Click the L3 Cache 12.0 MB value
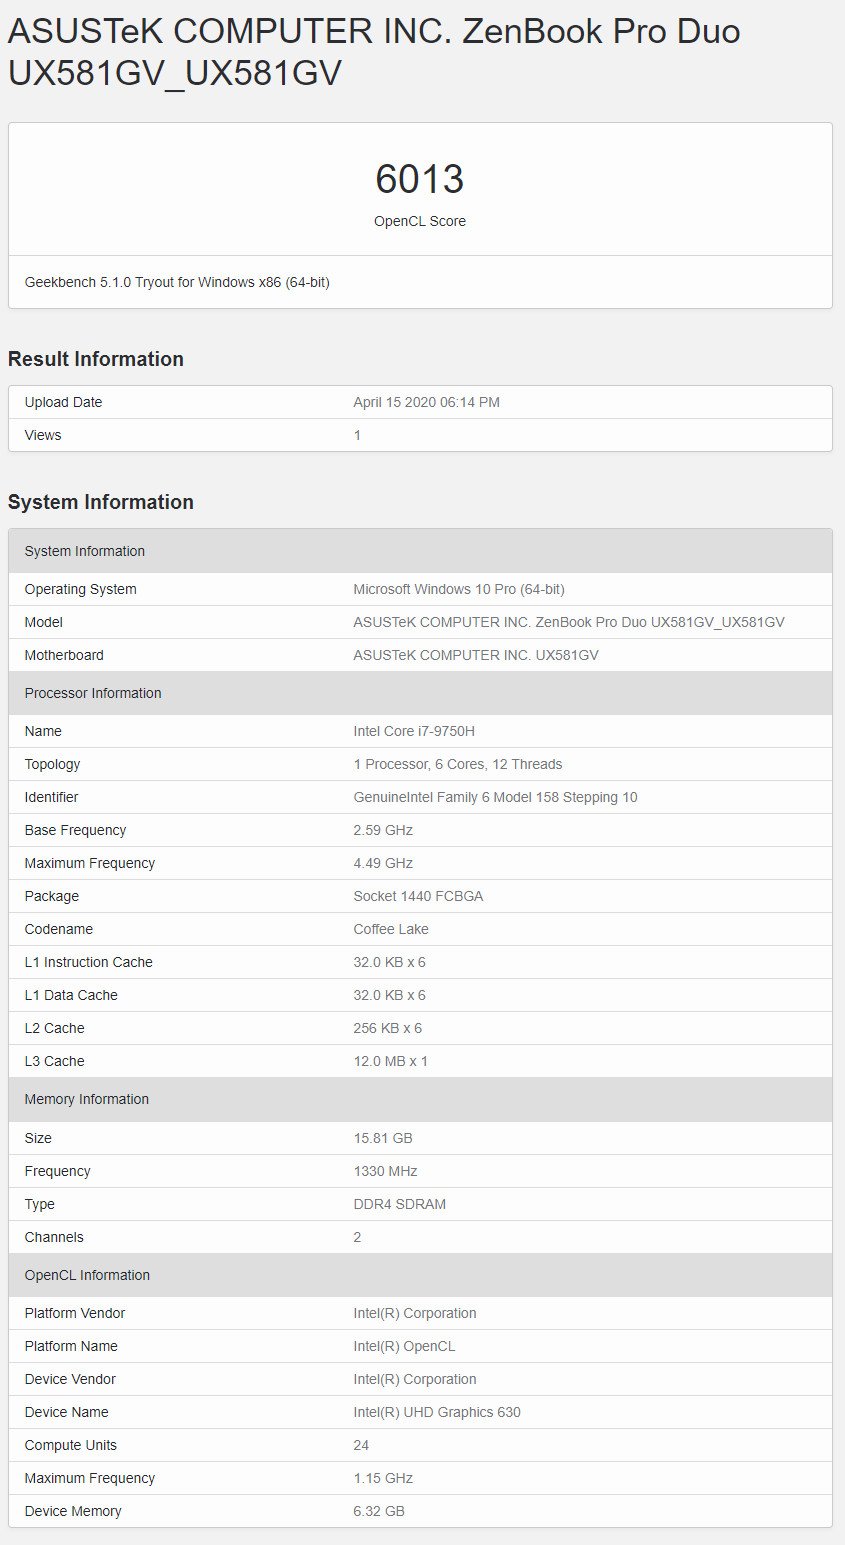 (x=390, y=1061)
